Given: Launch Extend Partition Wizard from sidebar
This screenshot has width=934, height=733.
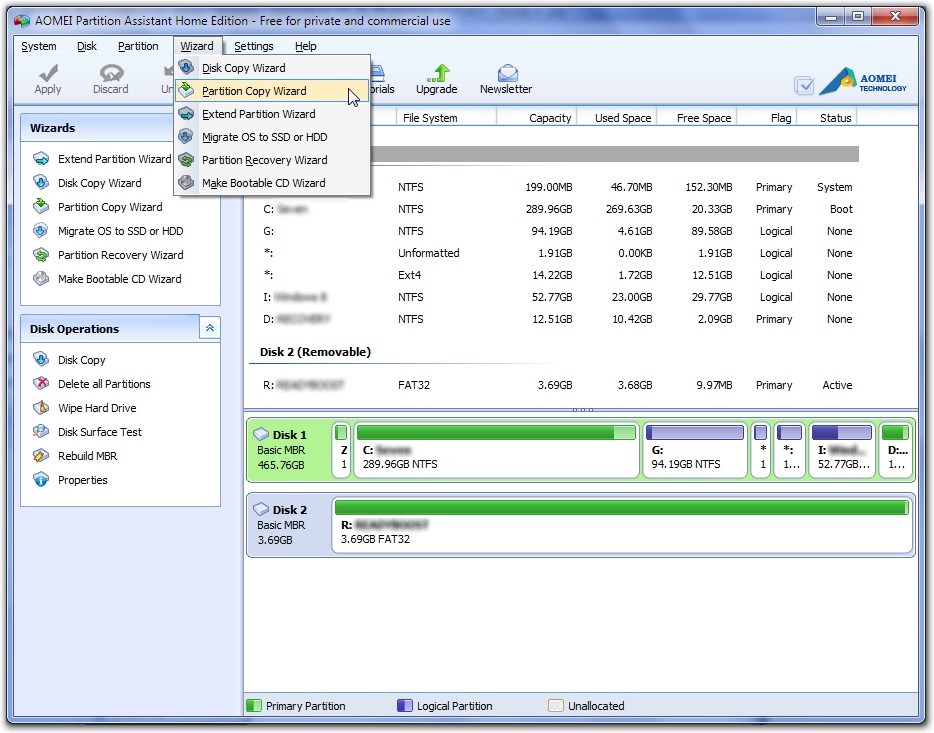Looking at the screenshot, I should 114,159.
